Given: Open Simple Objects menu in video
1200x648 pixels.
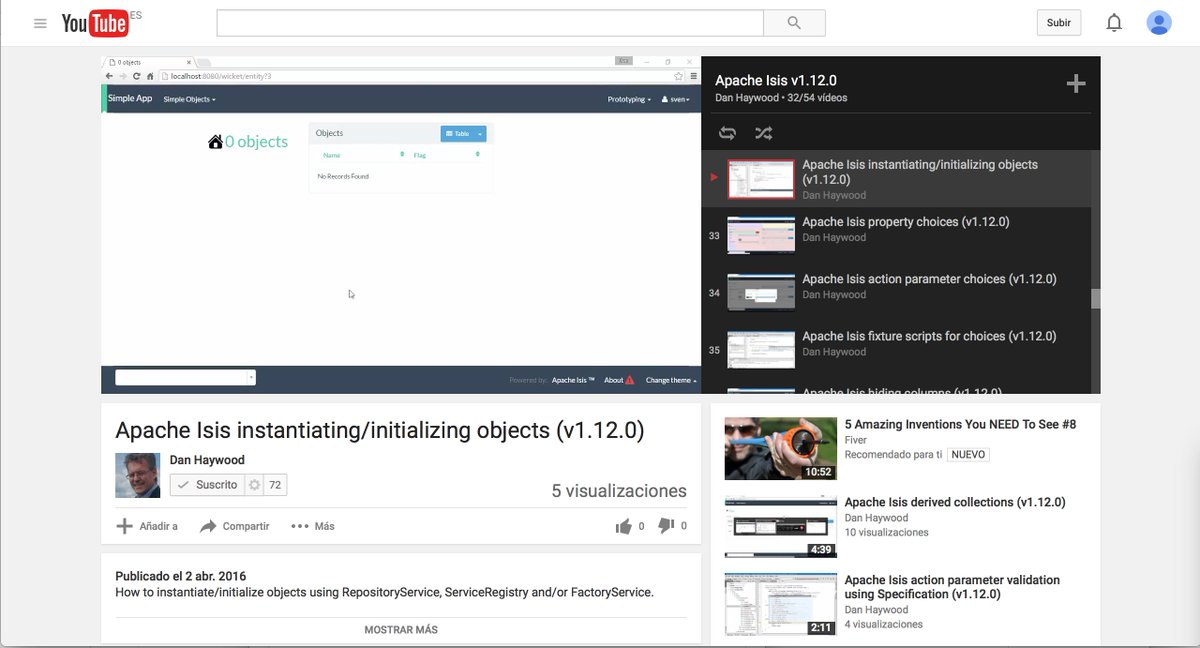Looking at the screenshot, I should [189, 99].
